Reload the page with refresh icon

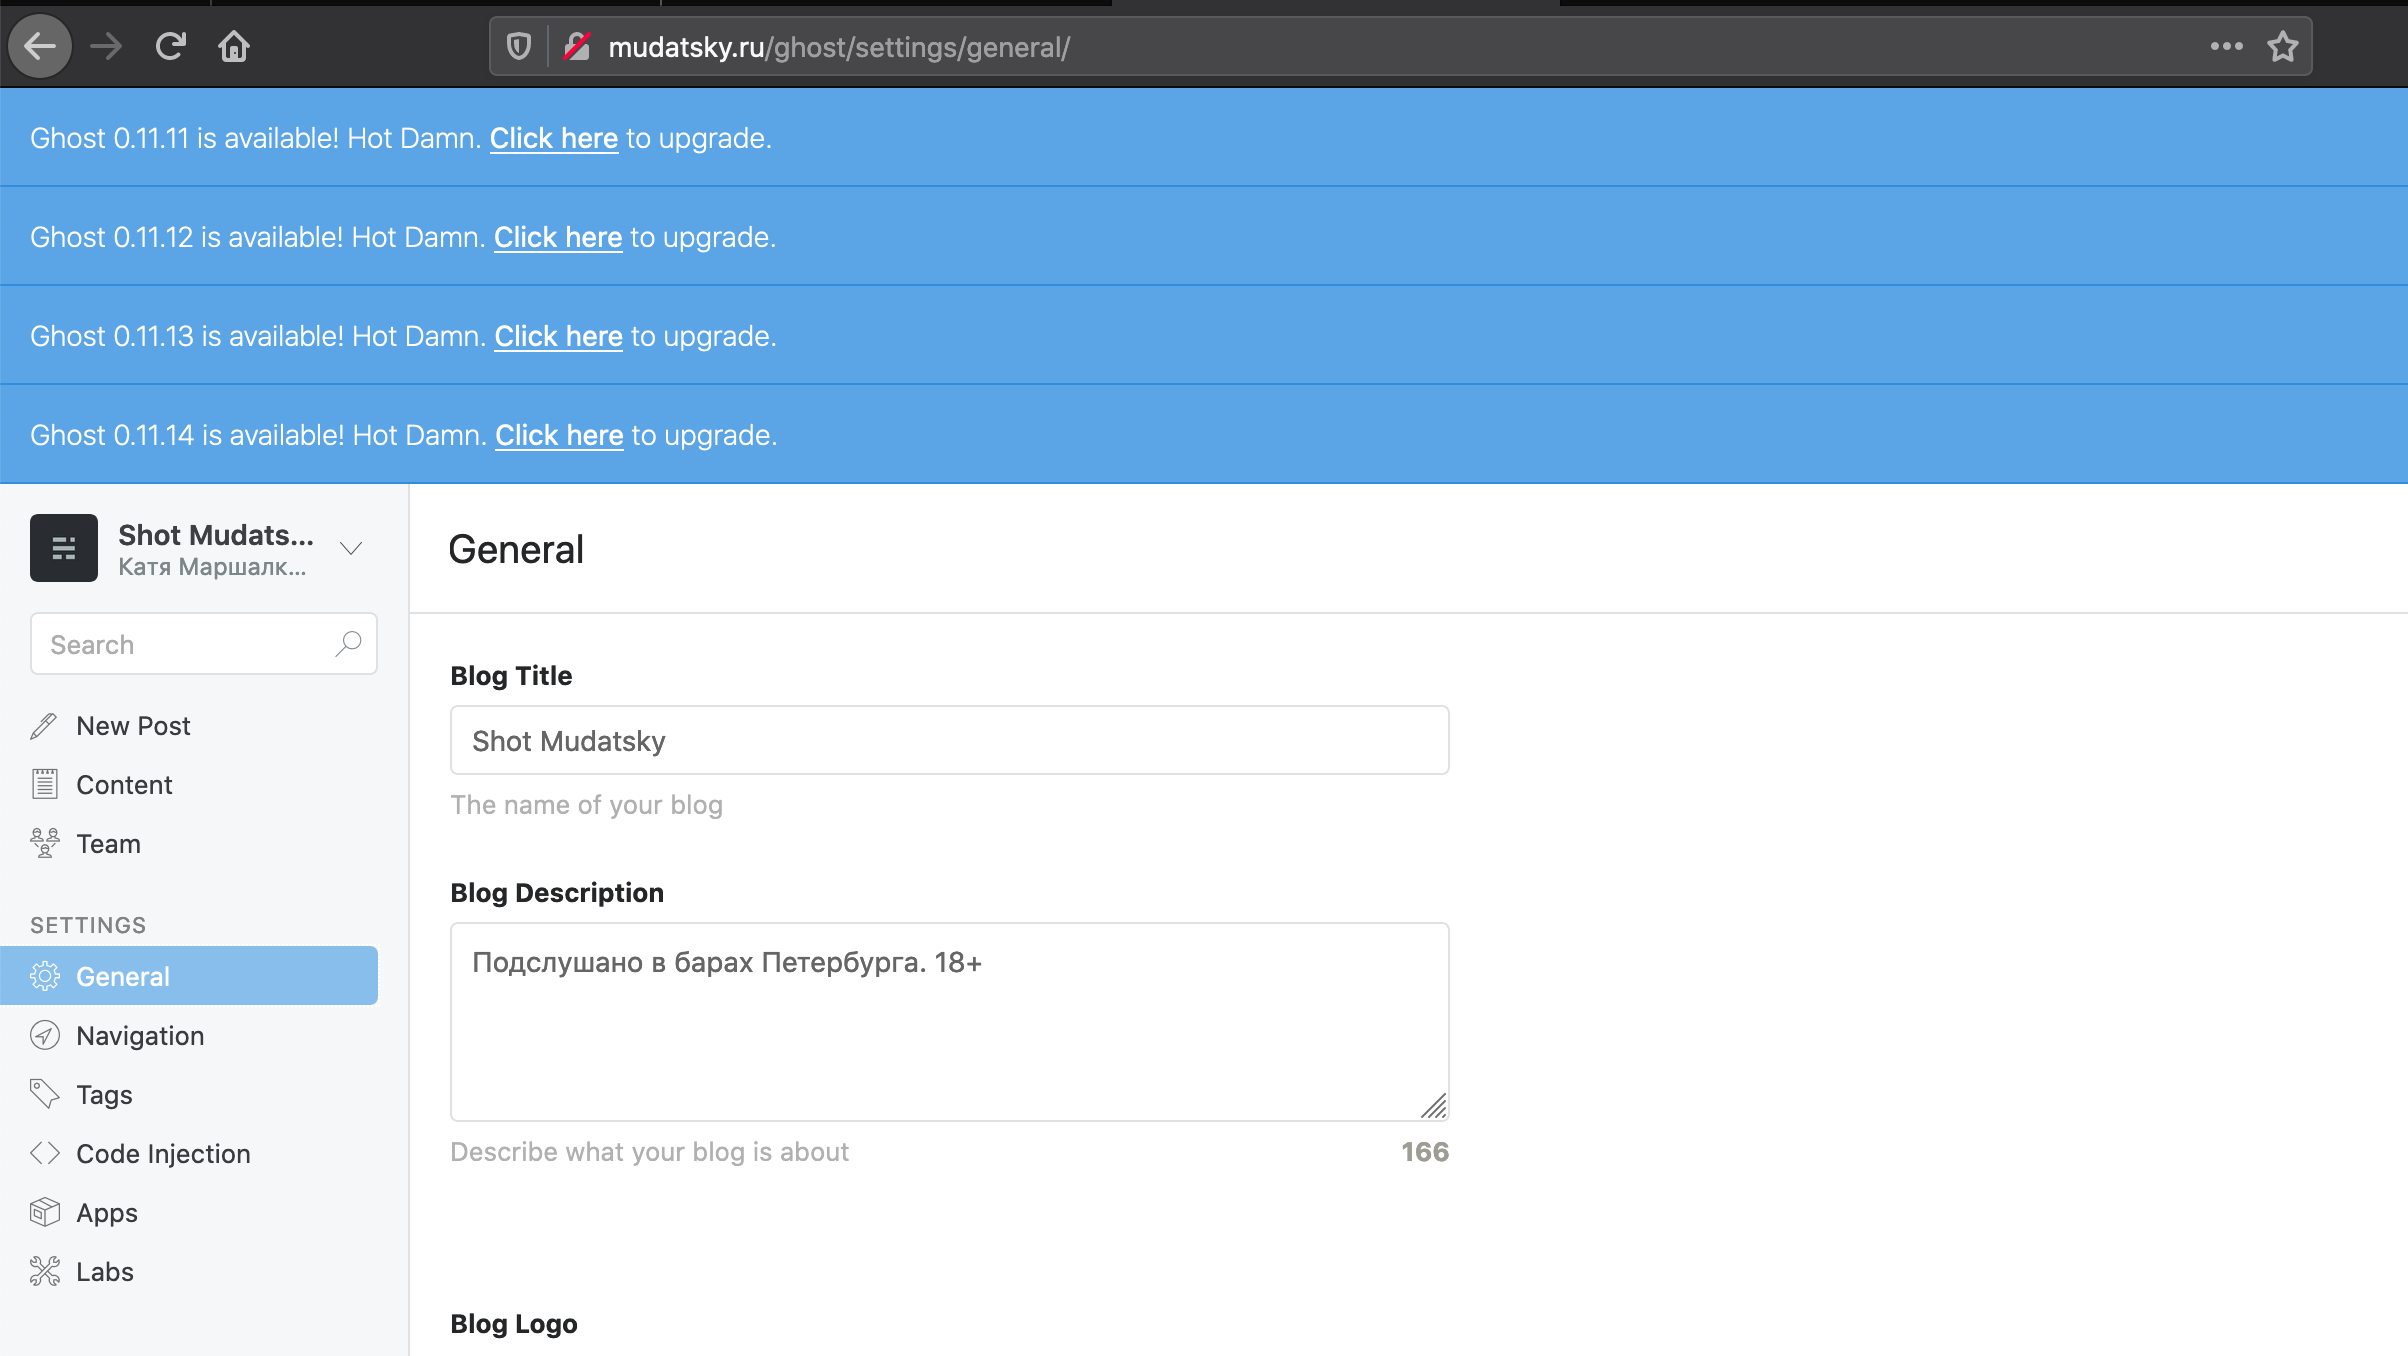(171, 46)
